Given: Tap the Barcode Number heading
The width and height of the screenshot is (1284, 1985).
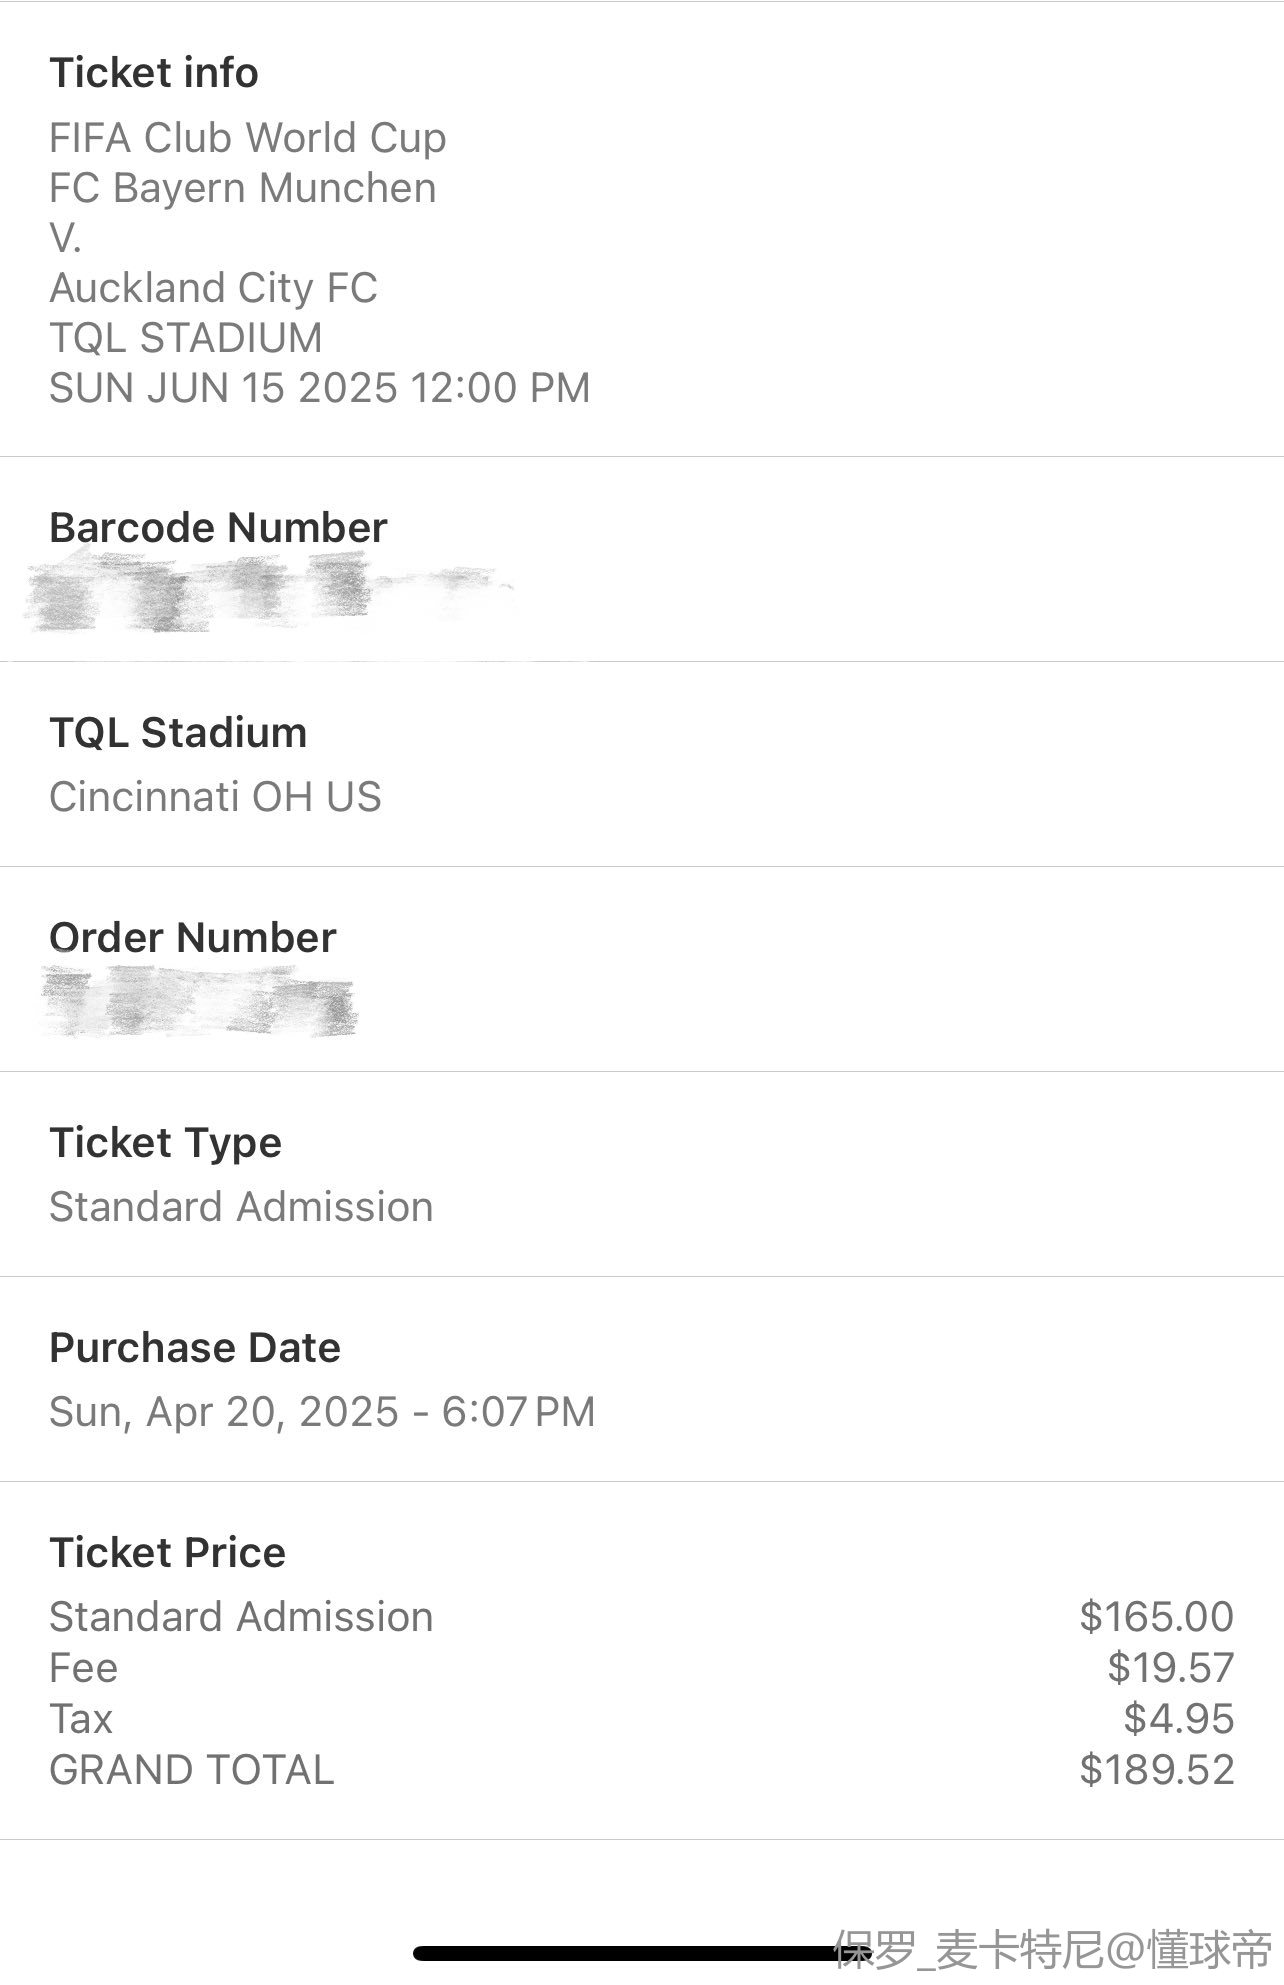Looking at the screenshot, I should [x=218, y=528].
